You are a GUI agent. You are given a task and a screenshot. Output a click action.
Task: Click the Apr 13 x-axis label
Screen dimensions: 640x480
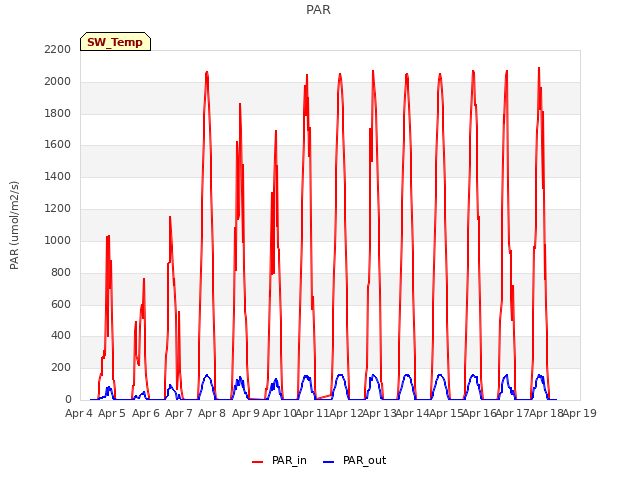pos(379,413)
